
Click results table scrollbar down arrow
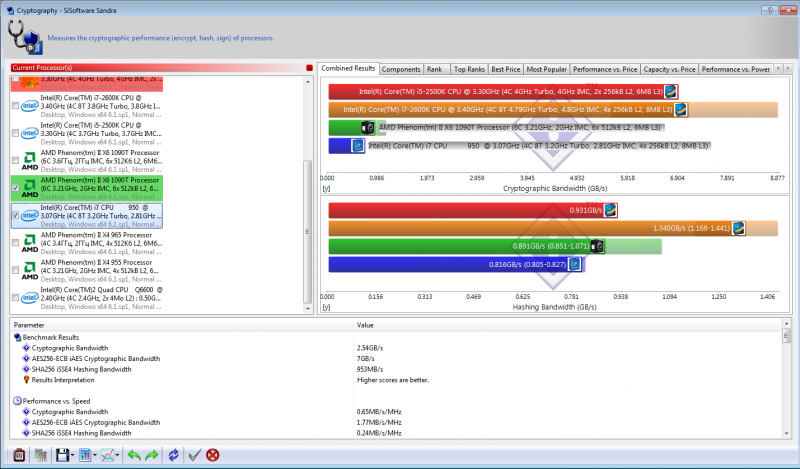coord(786,433)
